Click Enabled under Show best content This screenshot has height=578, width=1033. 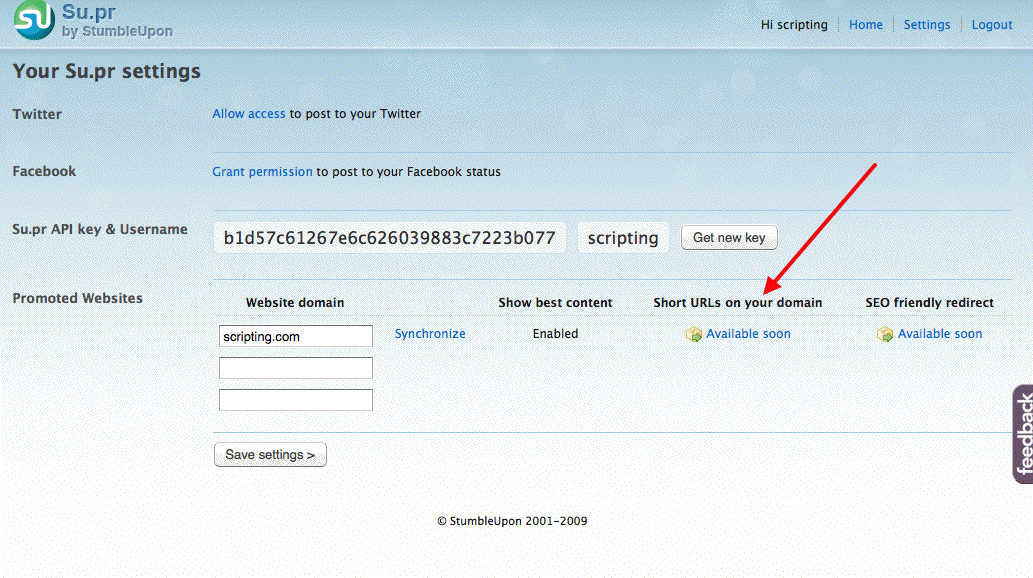[x=555, y=334]
